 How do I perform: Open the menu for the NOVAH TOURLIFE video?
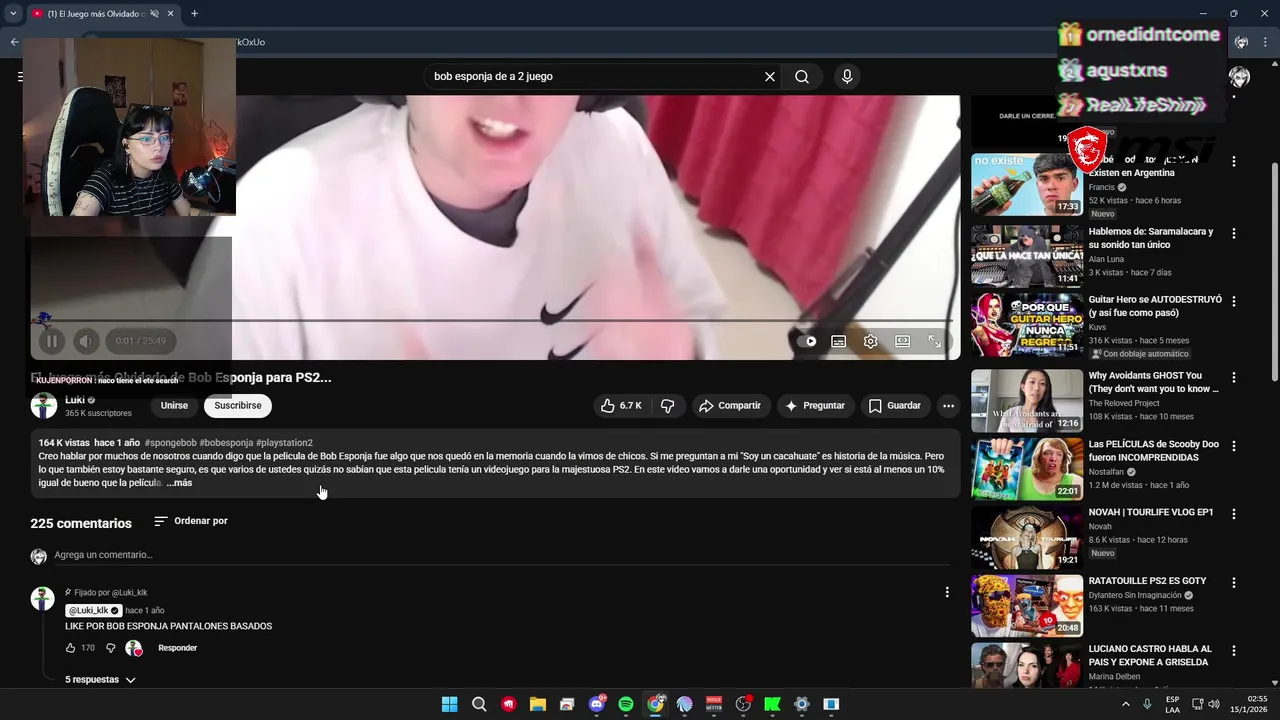coord(1233,513)
